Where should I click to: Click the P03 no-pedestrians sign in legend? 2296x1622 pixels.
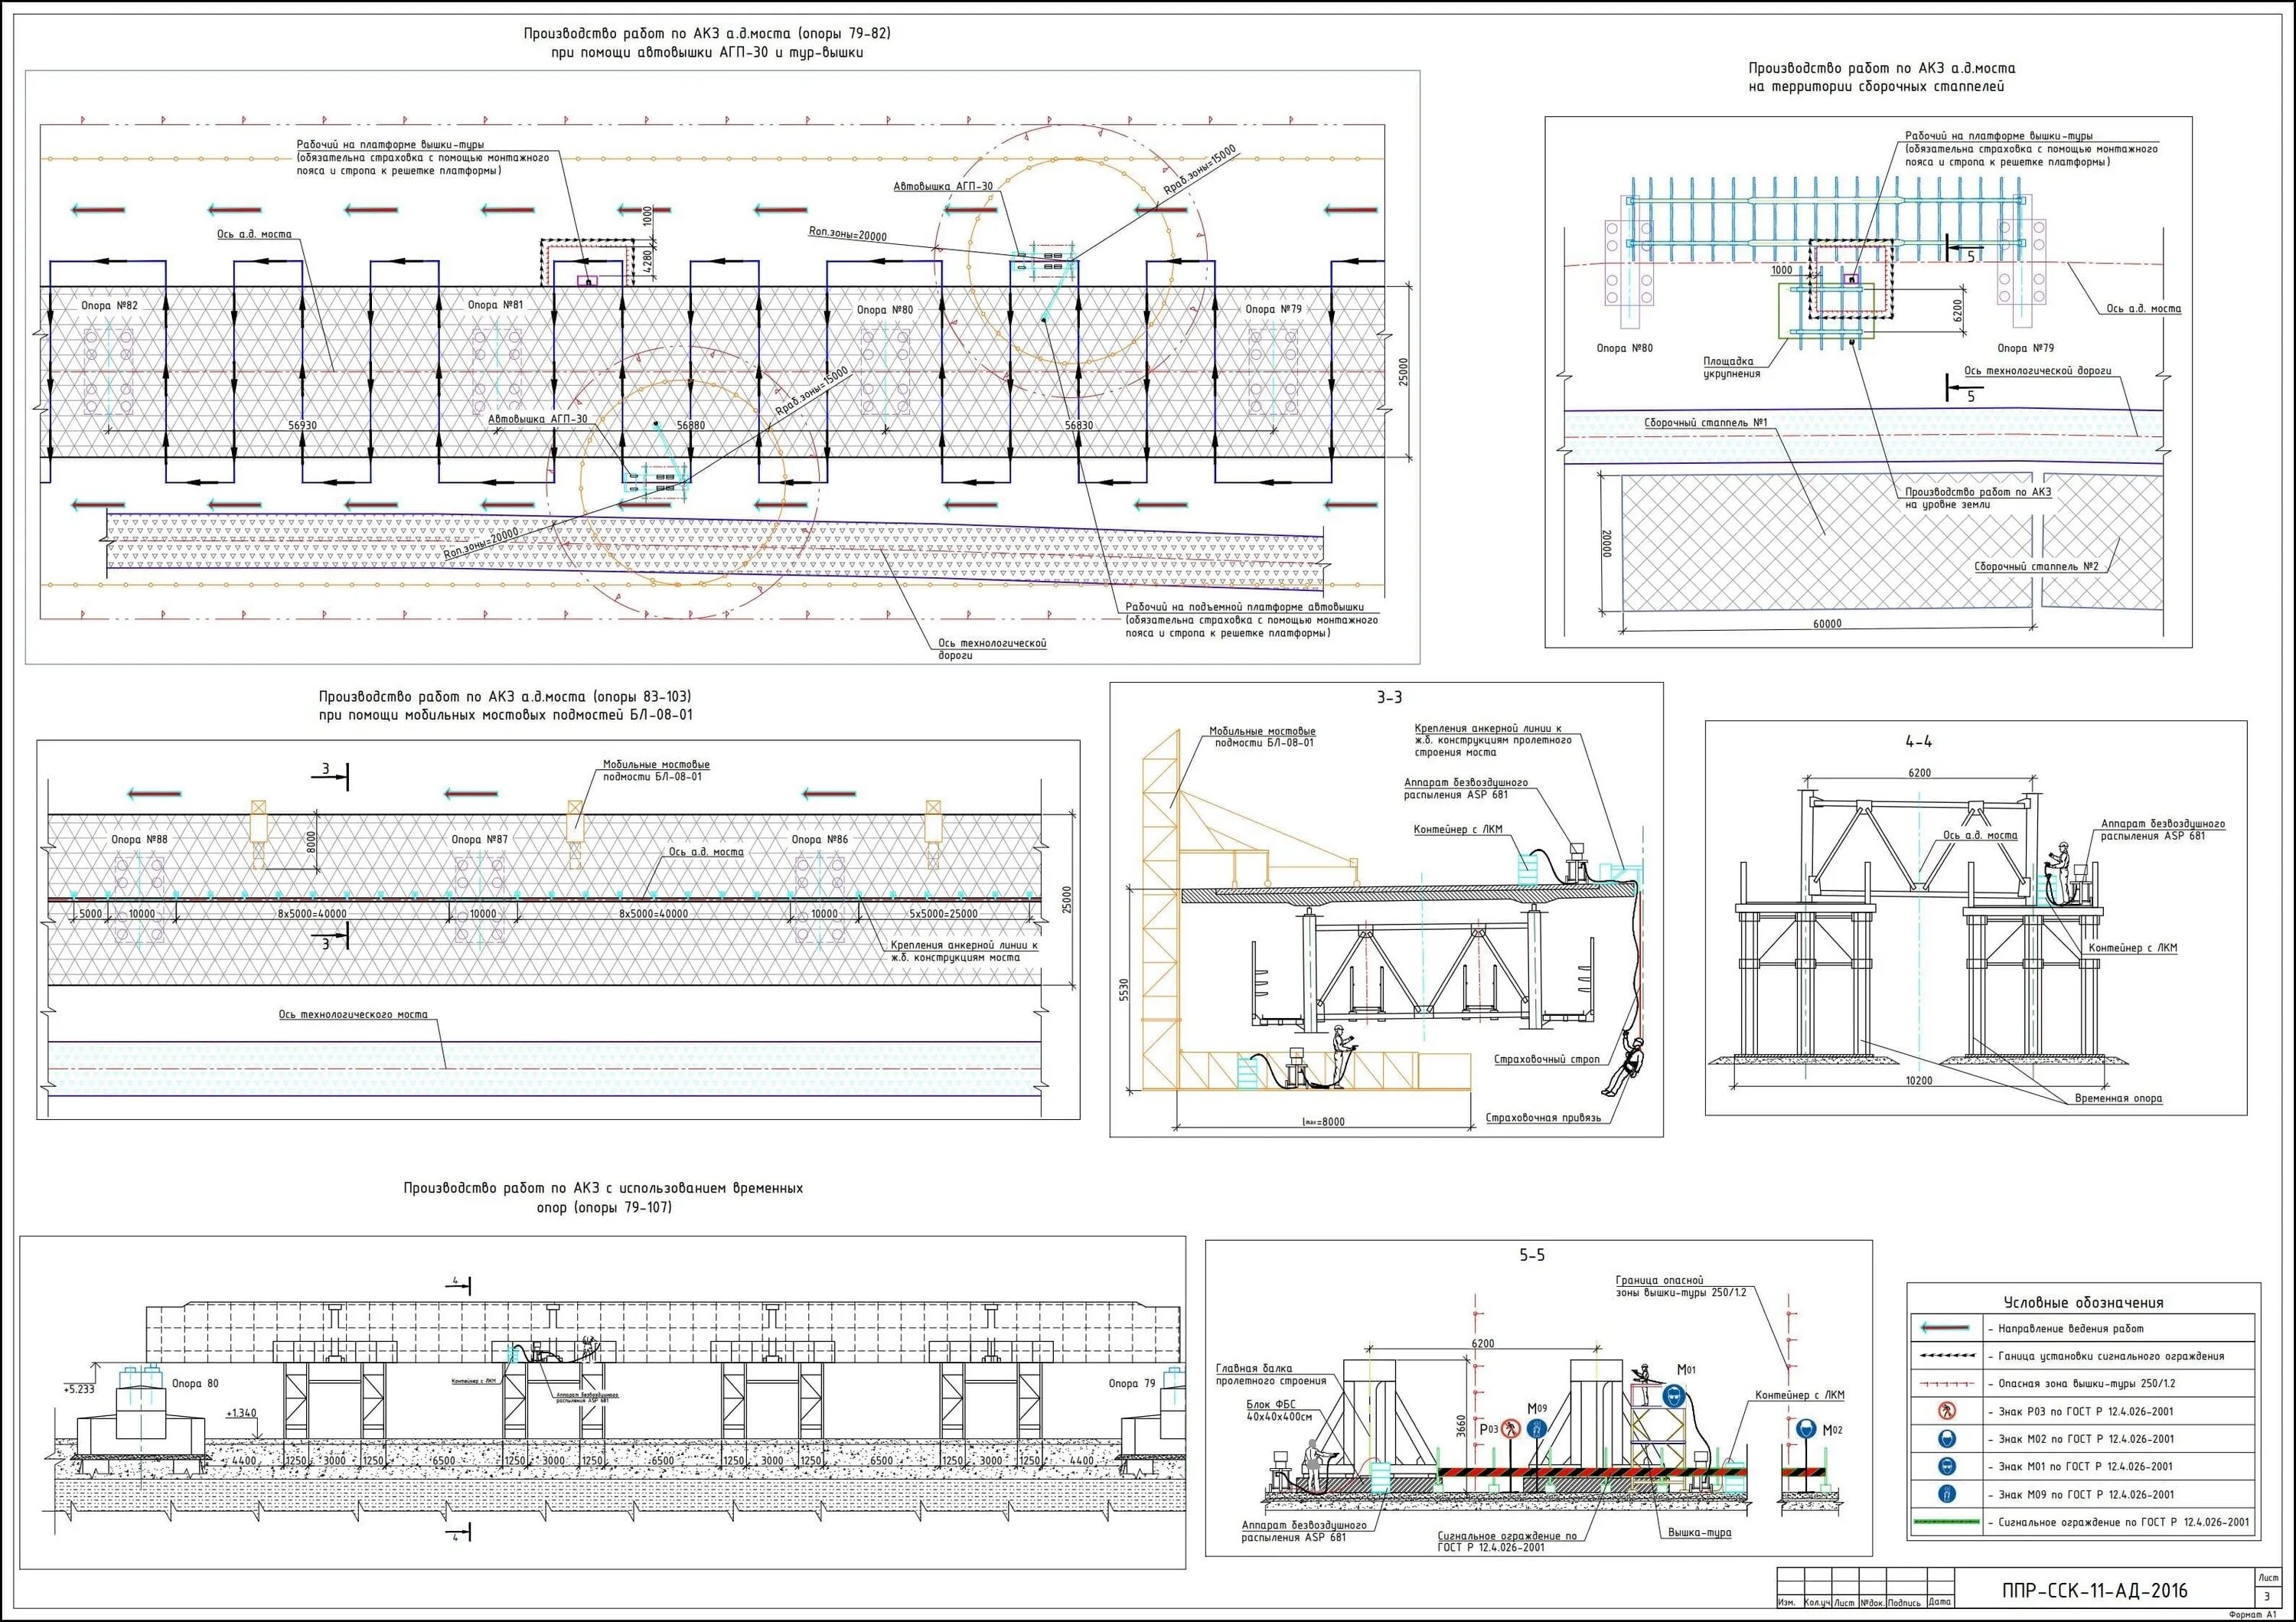tap(1946, 1411)
